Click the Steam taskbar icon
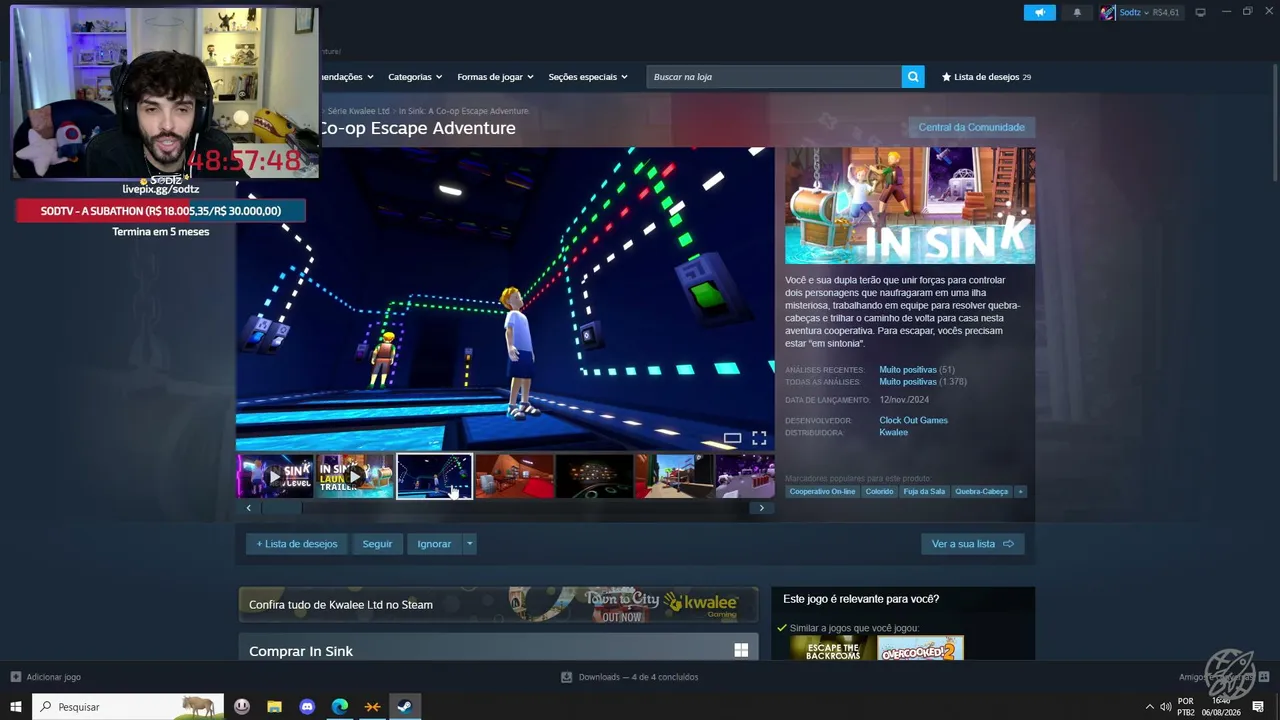Screen dimensions: 1280x720 click(404, 707)
